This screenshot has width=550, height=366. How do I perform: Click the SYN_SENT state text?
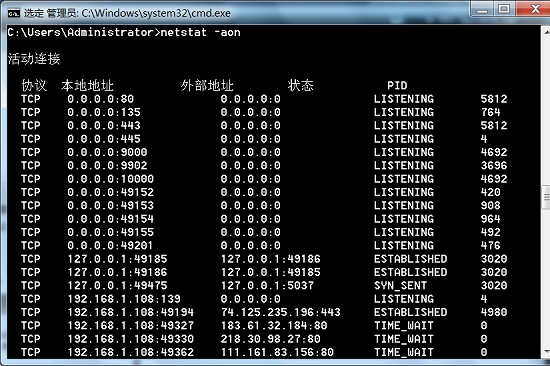point(400,286)
